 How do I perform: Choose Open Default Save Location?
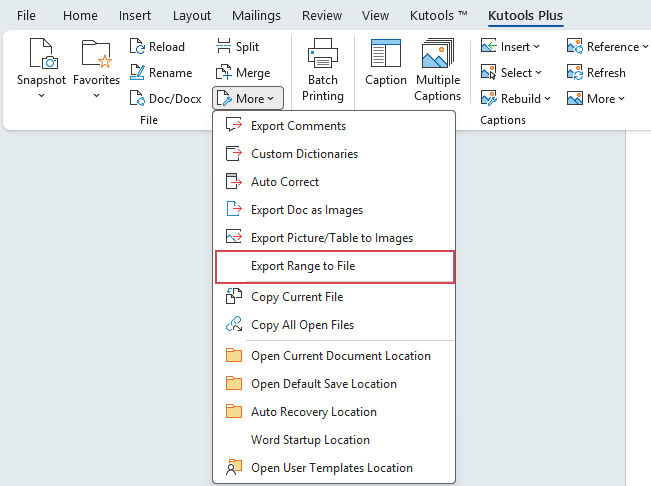334,384
